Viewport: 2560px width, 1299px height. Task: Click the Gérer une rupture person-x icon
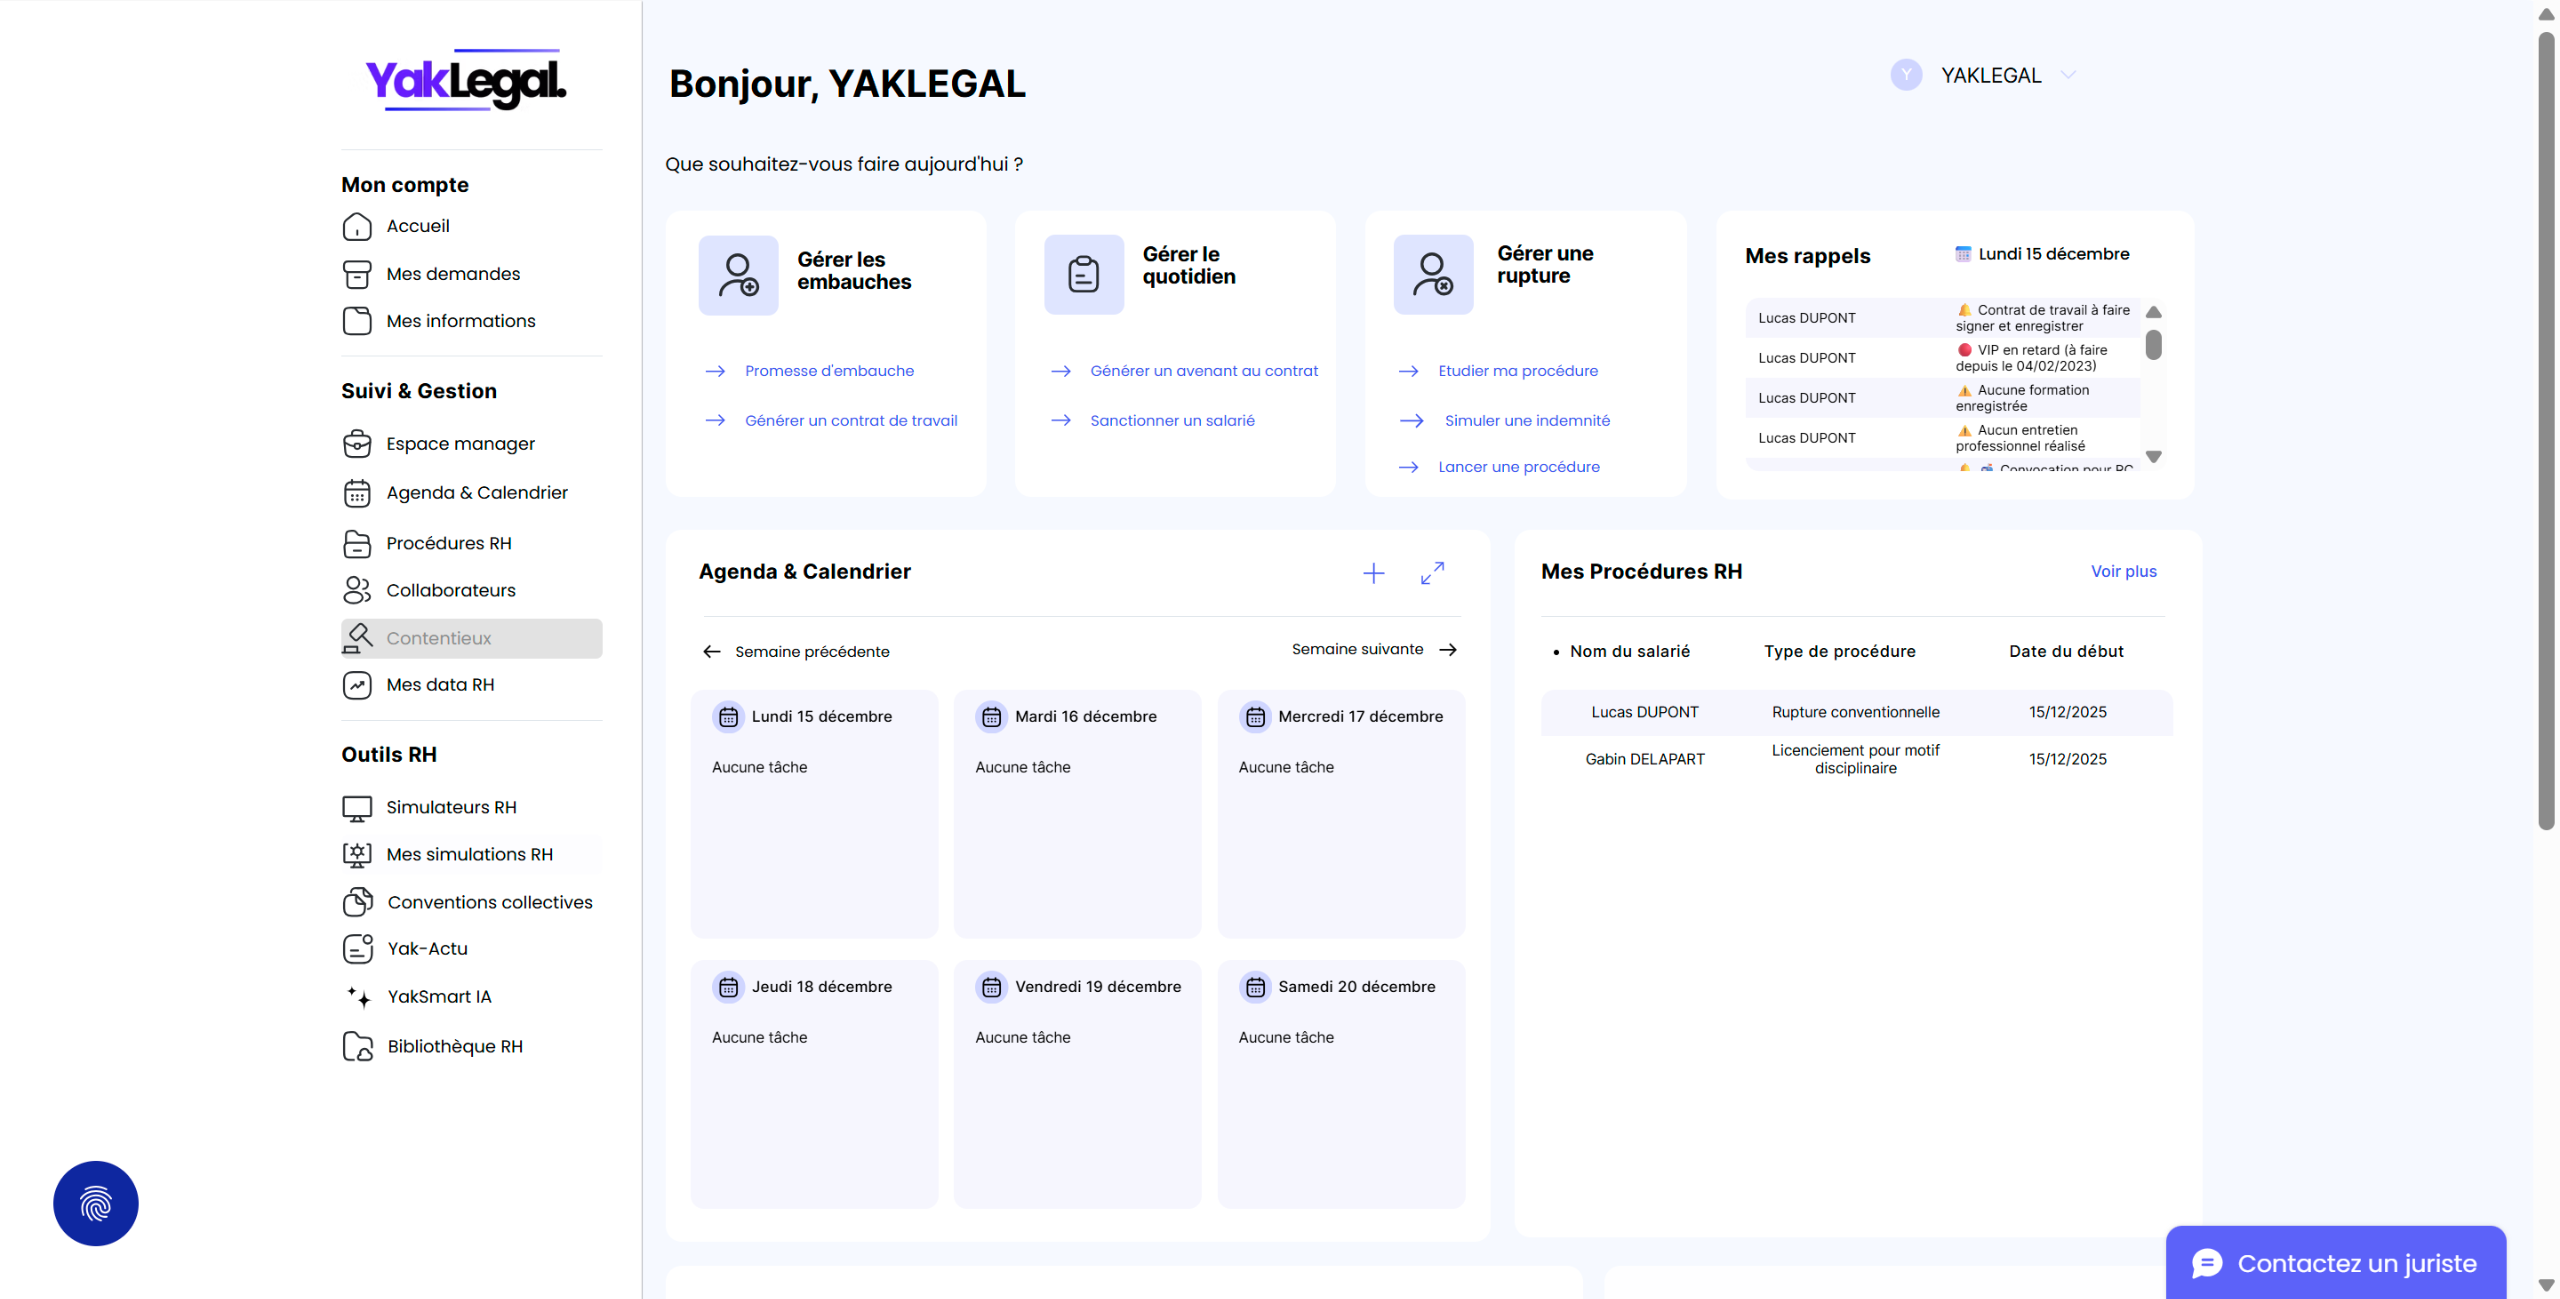click(1432, 275)
